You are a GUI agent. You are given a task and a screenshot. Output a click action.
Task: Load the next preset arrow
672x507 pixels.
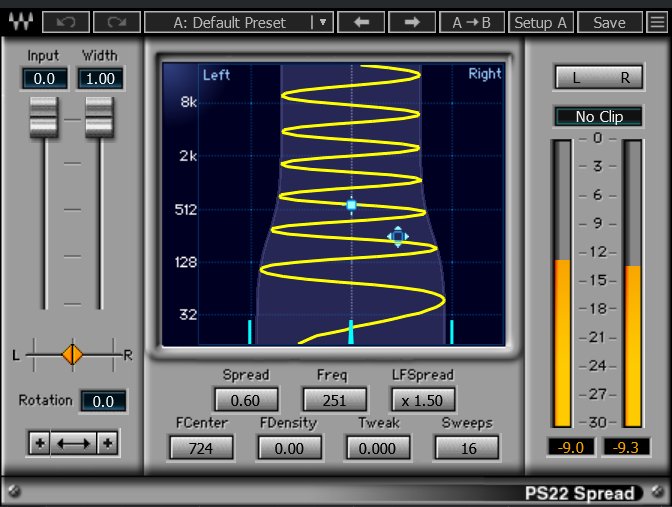point(412,22)
